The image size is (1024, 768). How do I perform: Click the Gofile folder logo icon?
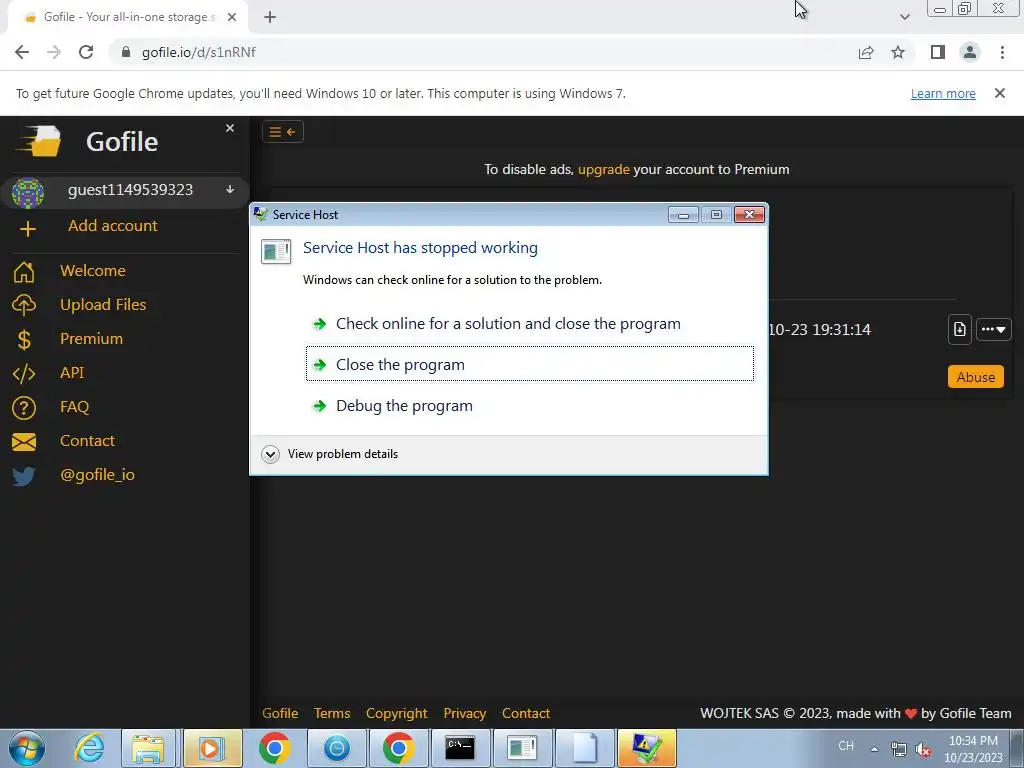pos(40,140)
